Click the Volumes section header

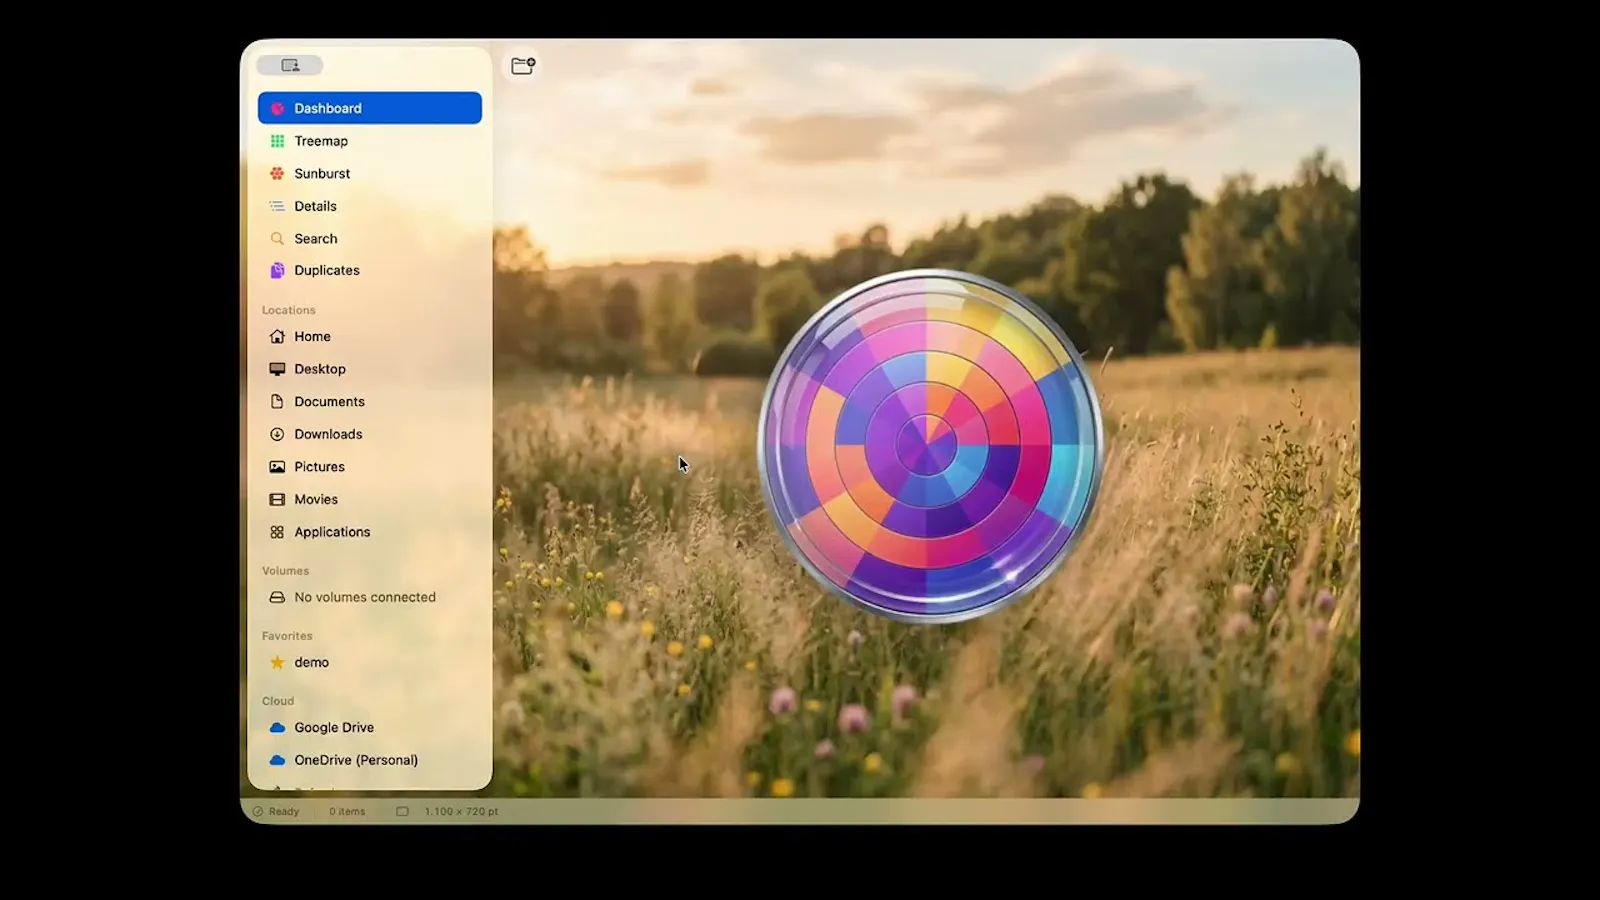coord(286,571)
